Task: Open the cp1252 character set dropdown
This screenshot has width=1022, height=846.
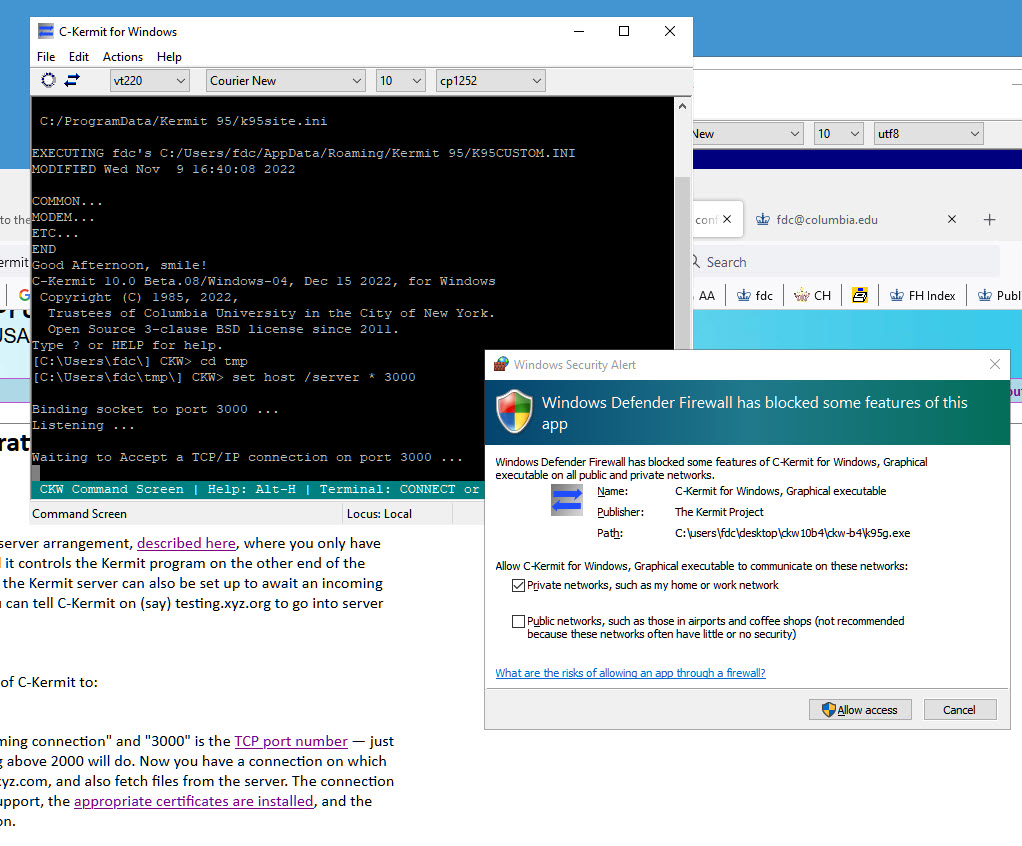Action: tap(489, 81)
